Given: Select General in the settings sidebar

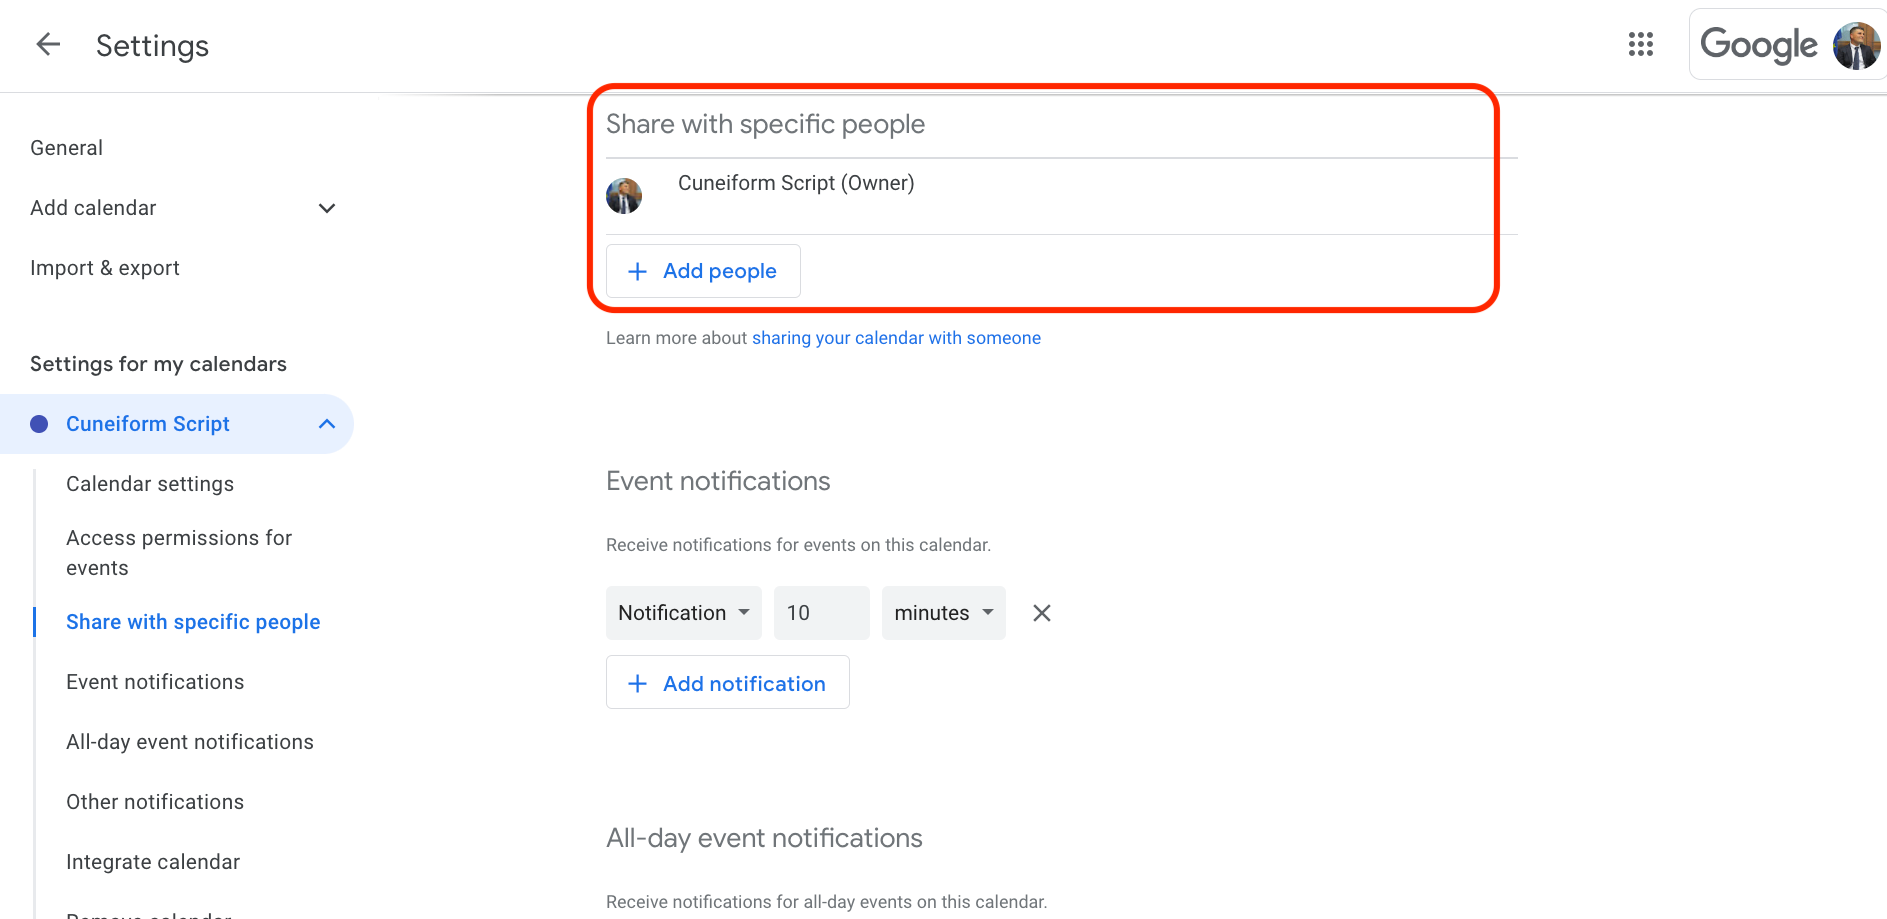Looking at the screenshot, I should point(66,147).
